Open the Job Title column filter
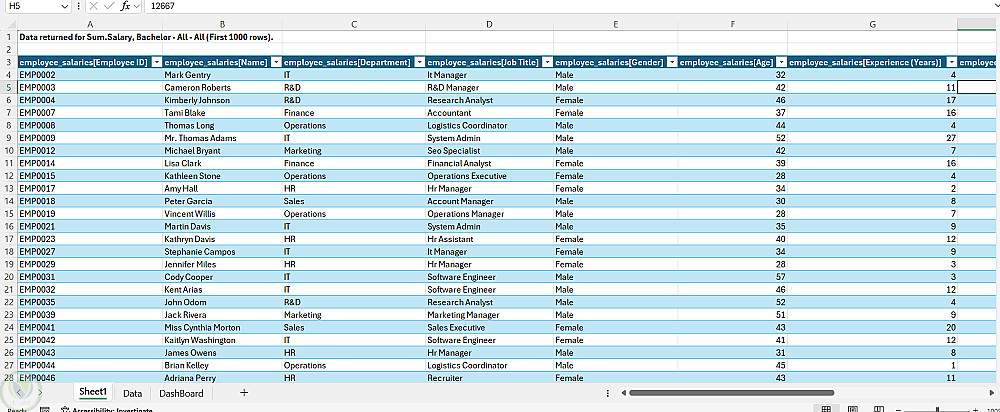The width and height of the screenshot is (1000, 412). pos(547,62)
